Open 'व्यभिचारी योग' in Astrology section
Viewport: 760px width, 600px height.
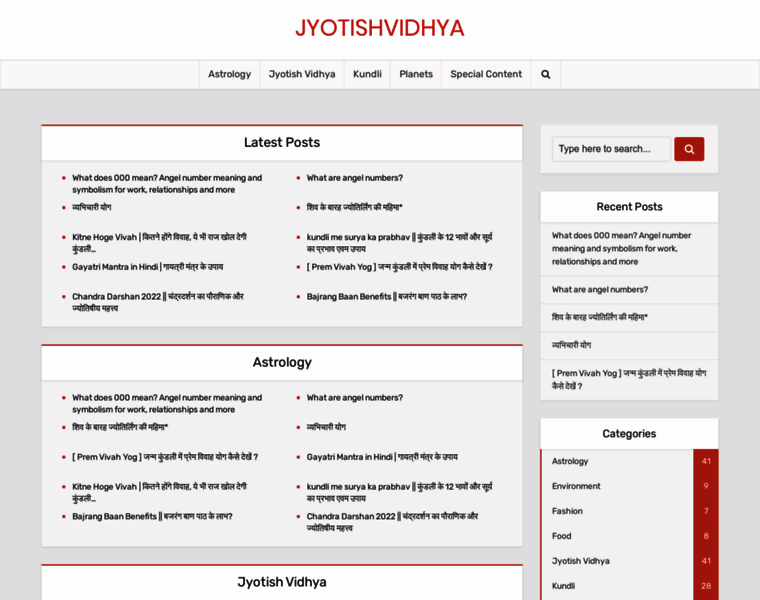coord(326,427)
